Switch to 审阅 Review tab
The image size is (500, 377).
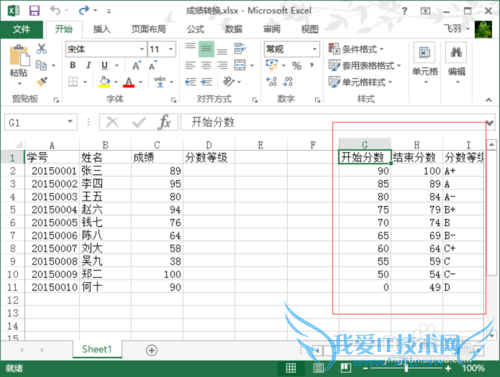click(272, 29)
